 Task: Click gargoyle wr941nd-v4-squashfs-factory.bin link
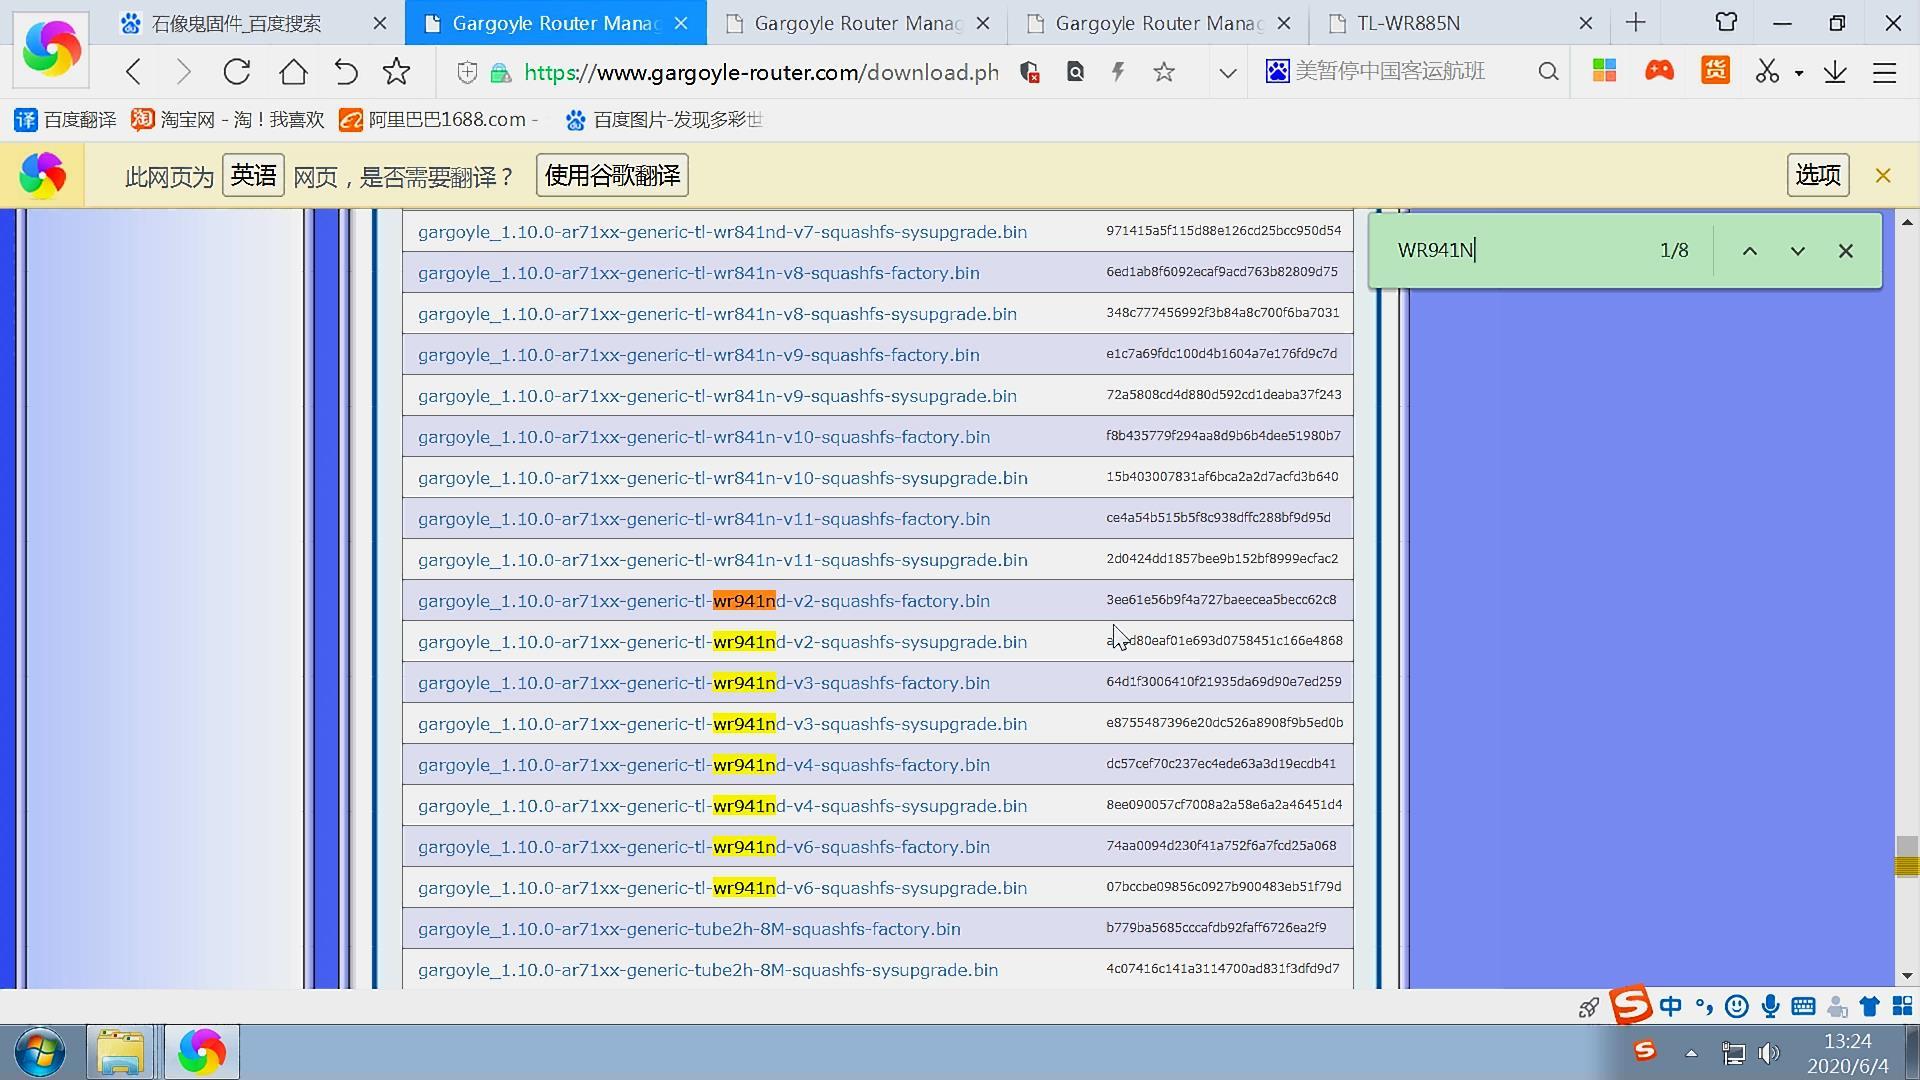(x=704, y=764)
